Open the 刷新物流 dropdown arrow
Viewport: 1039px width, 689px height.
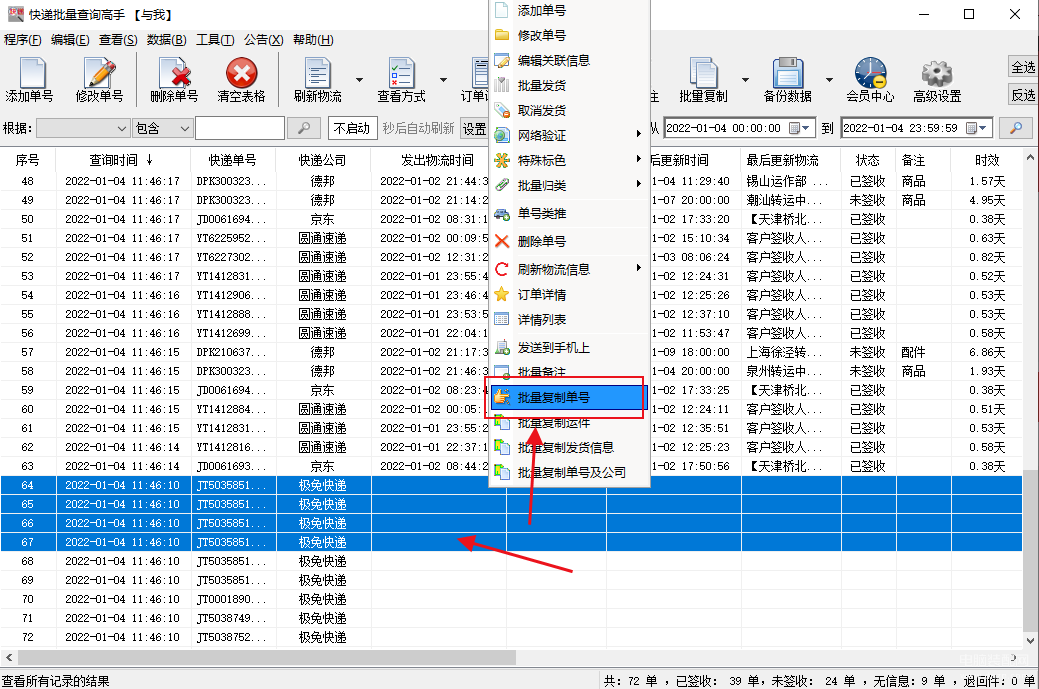pyautogui.click(x=359, y=80)
